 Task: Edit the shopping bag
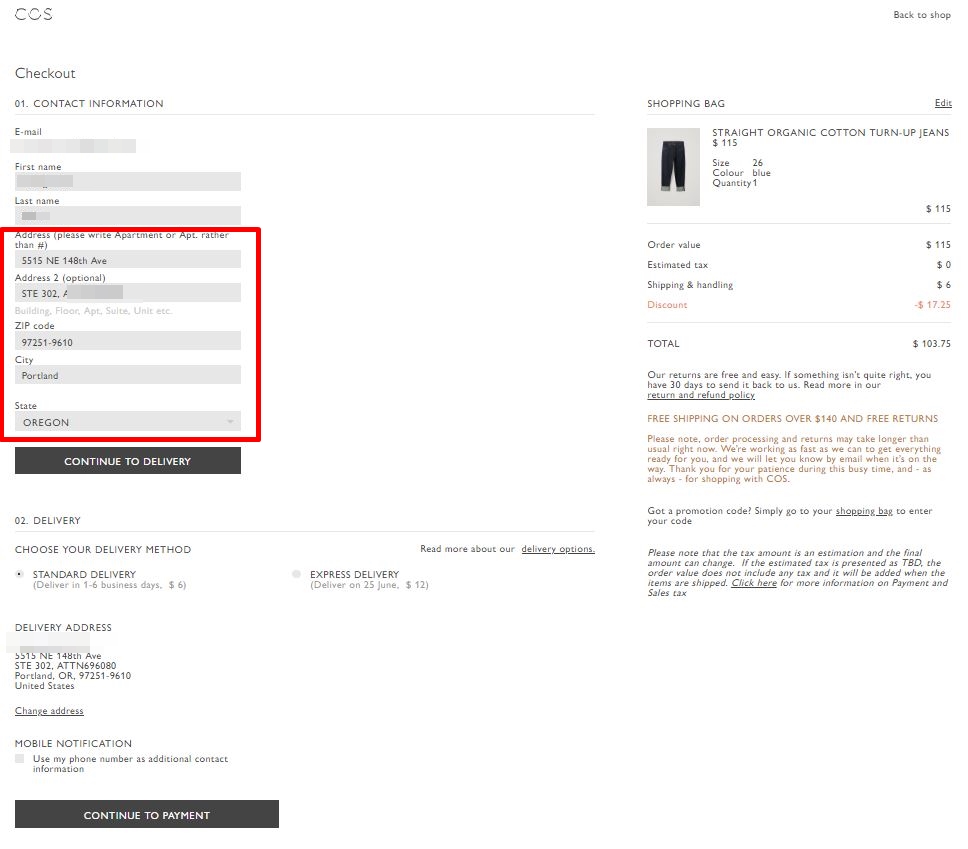(943, 103)
